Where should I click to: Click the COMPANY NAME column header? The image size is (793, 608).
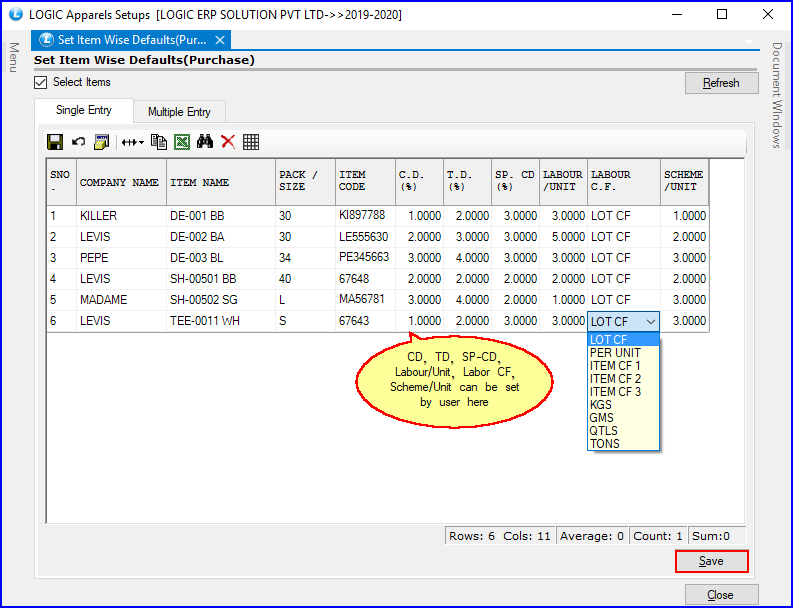pos(121,182)
